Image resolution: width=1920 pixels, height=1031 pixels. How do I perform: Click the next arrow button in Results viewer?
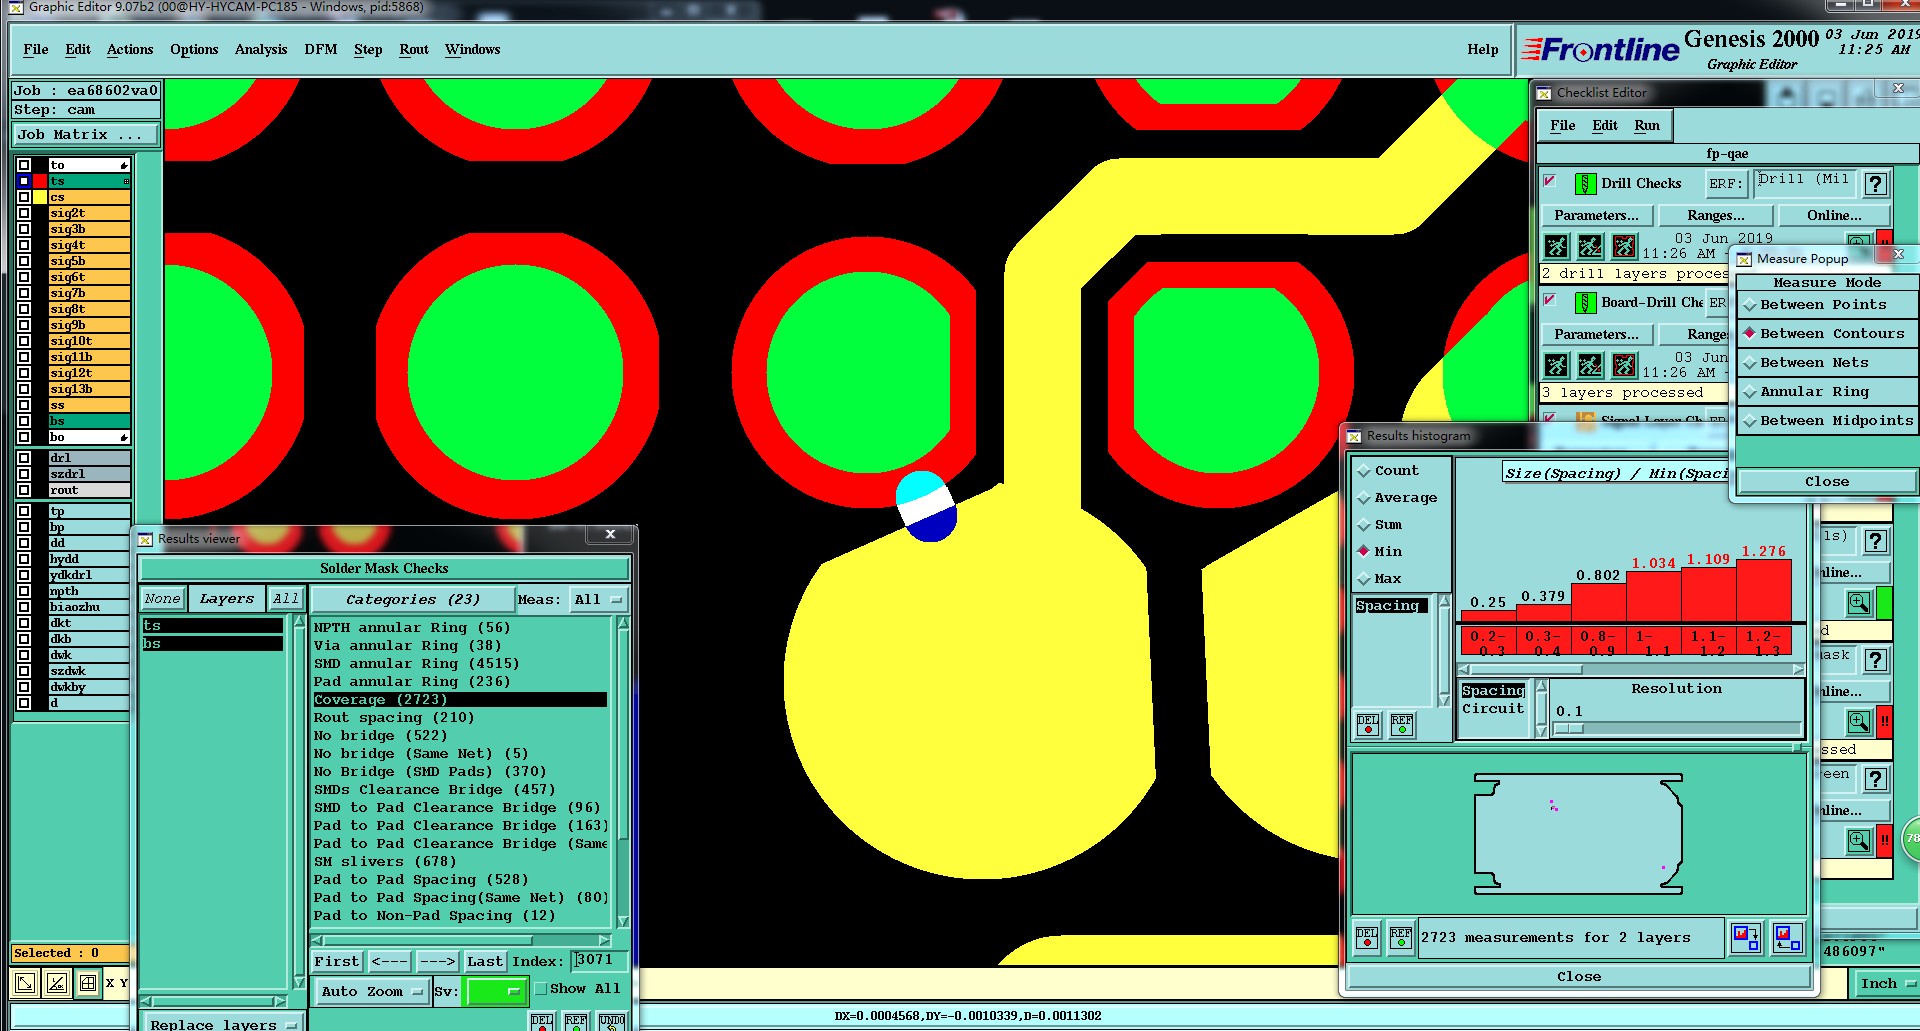click(437, 962)
